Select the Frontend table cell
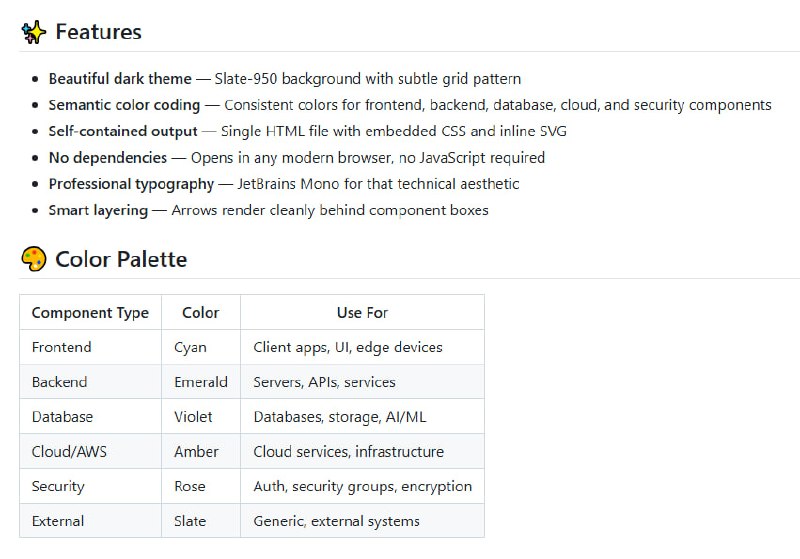 (x=62, y=347)
